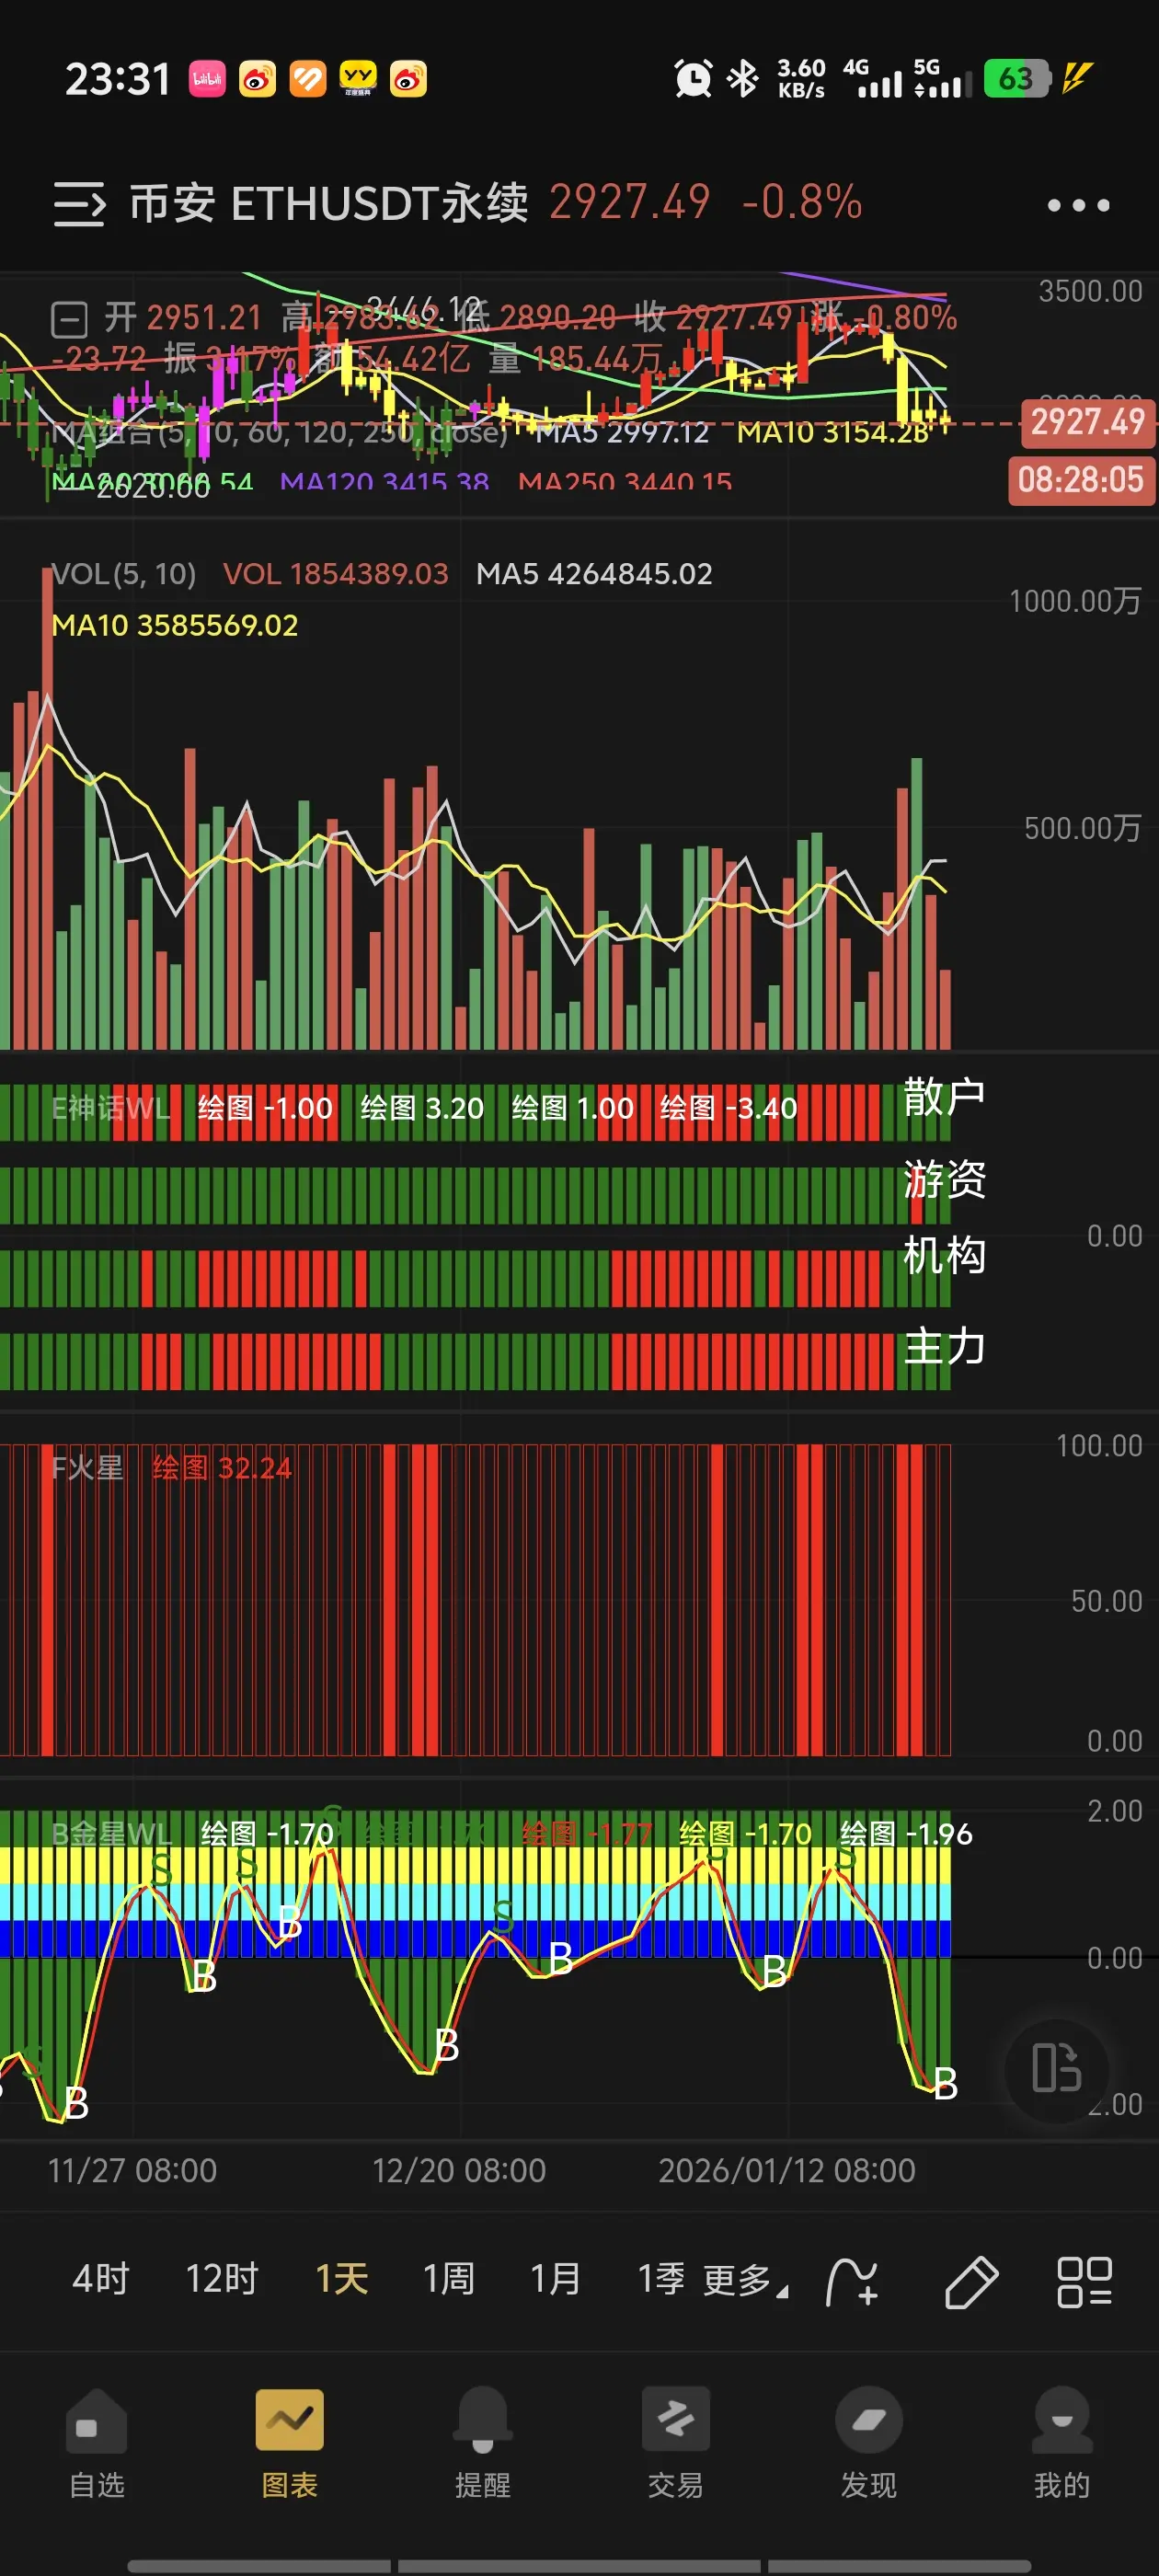The image size is (1159, 2576).
Task: Open the chart layout grid icon
Action: pyautogui.click(x=1084, y=2282)
